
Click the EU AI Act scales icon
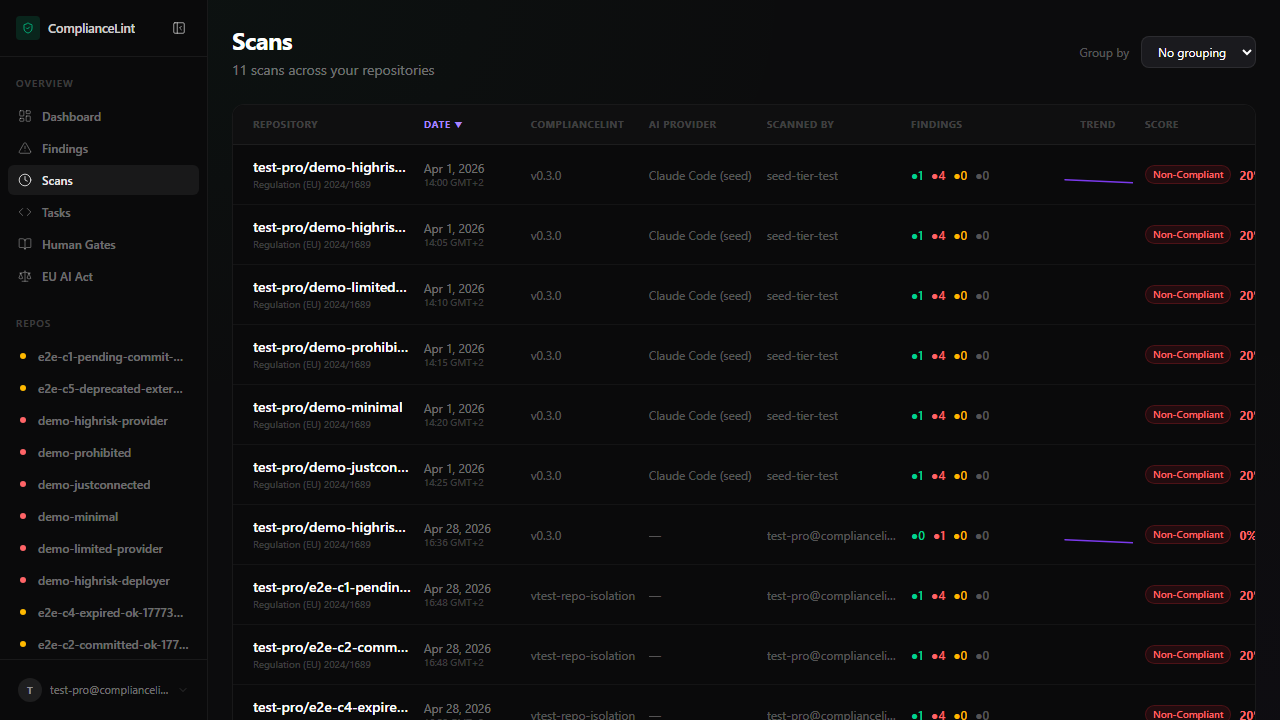(x=26, y=277)
